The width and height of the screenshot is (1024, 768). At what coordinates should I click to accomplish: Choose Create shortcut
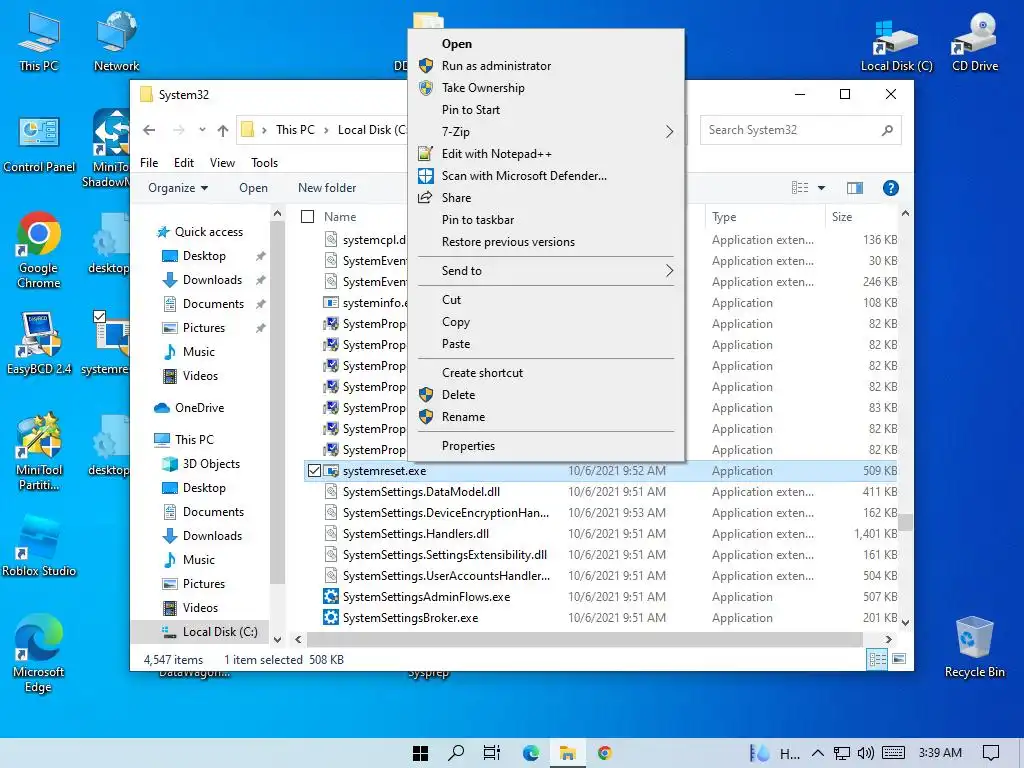tap(482, 372)
